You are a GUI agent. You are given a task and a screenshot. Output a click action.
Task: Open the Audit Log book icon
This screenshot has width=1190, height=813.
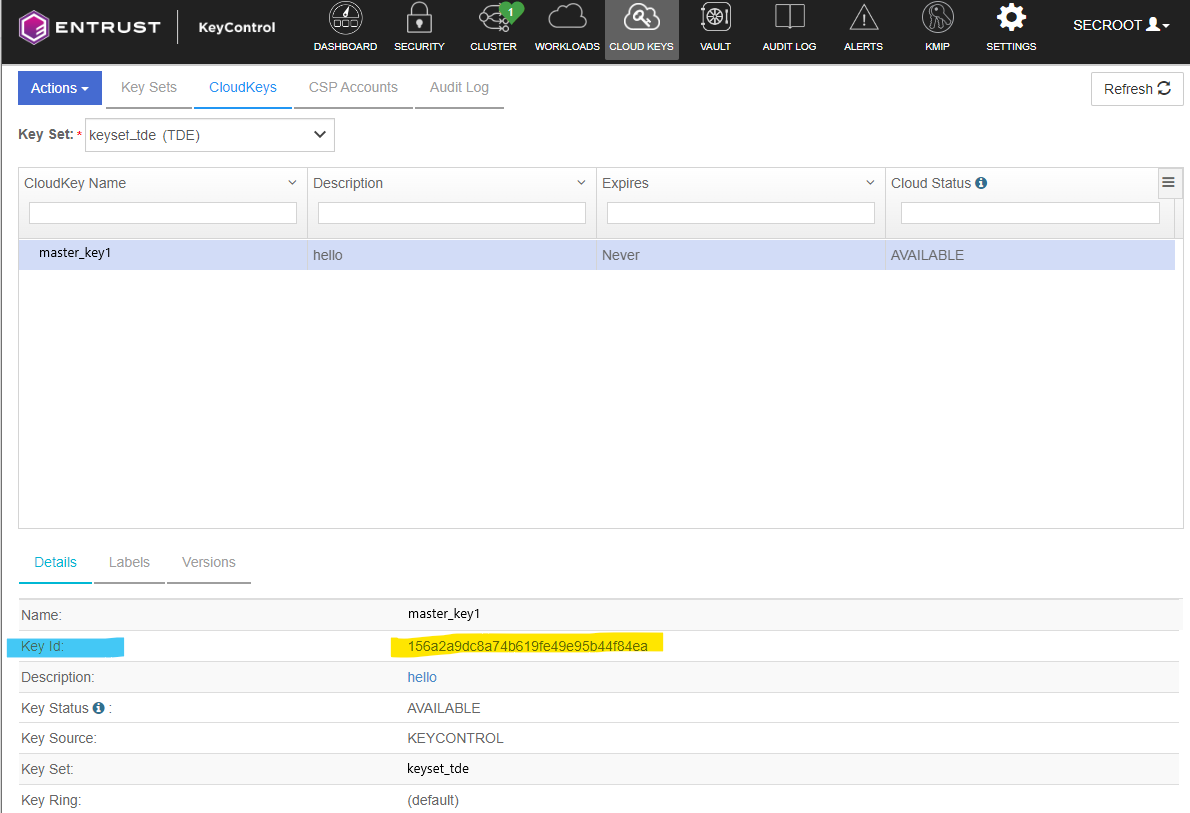[x=789, y=18]
